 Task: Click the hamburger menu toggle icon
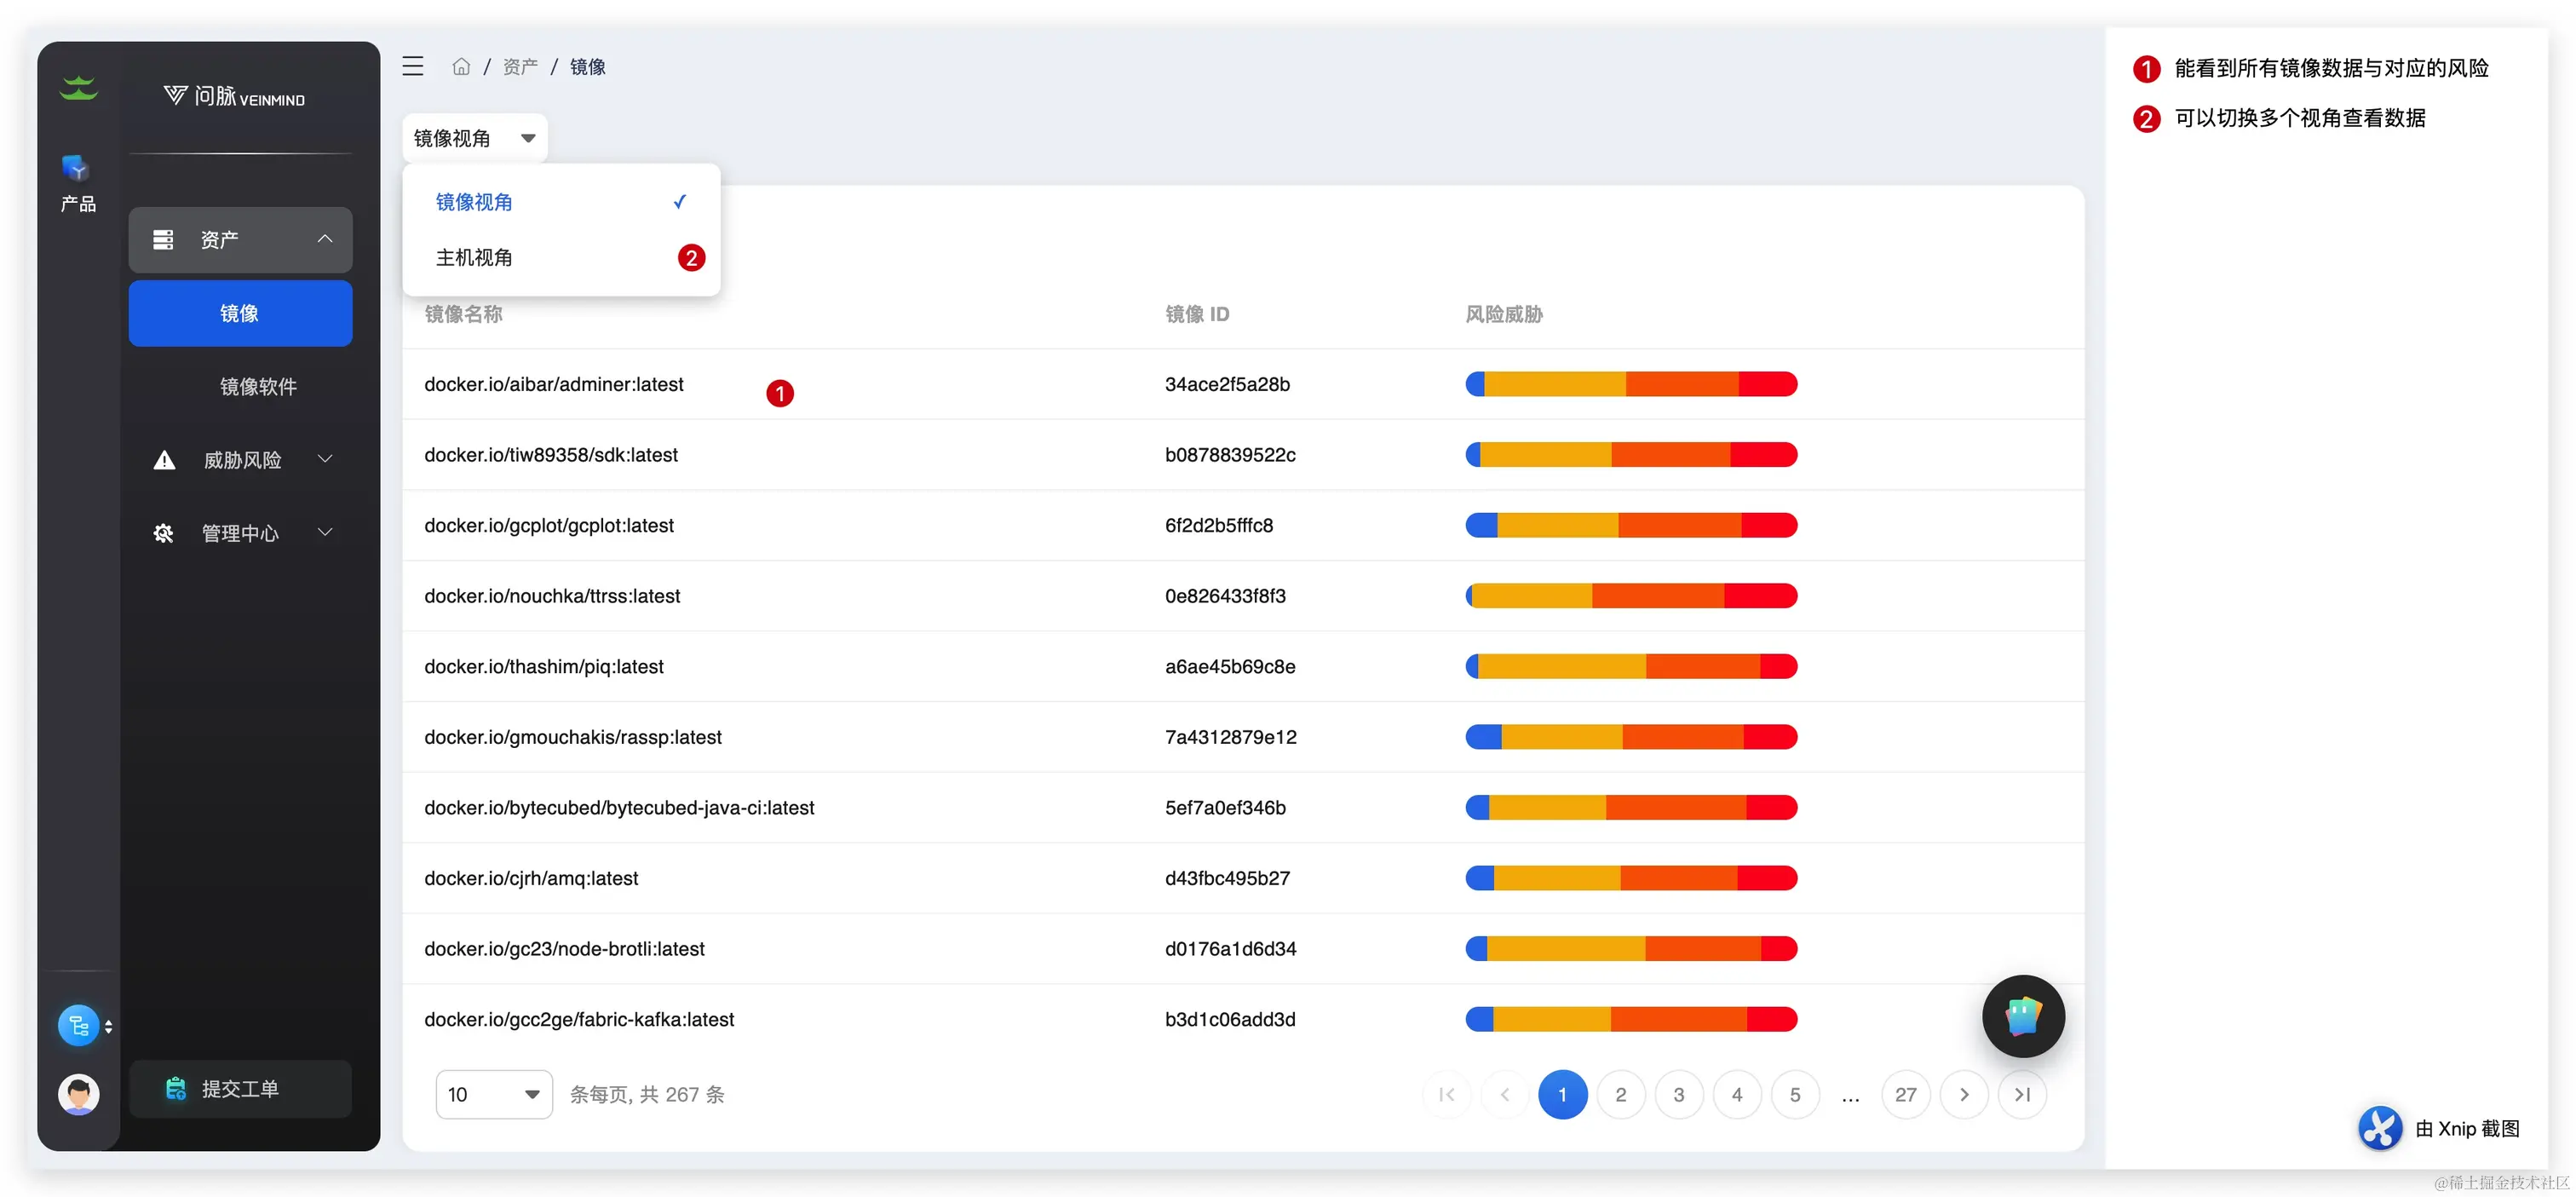[413, 67]
